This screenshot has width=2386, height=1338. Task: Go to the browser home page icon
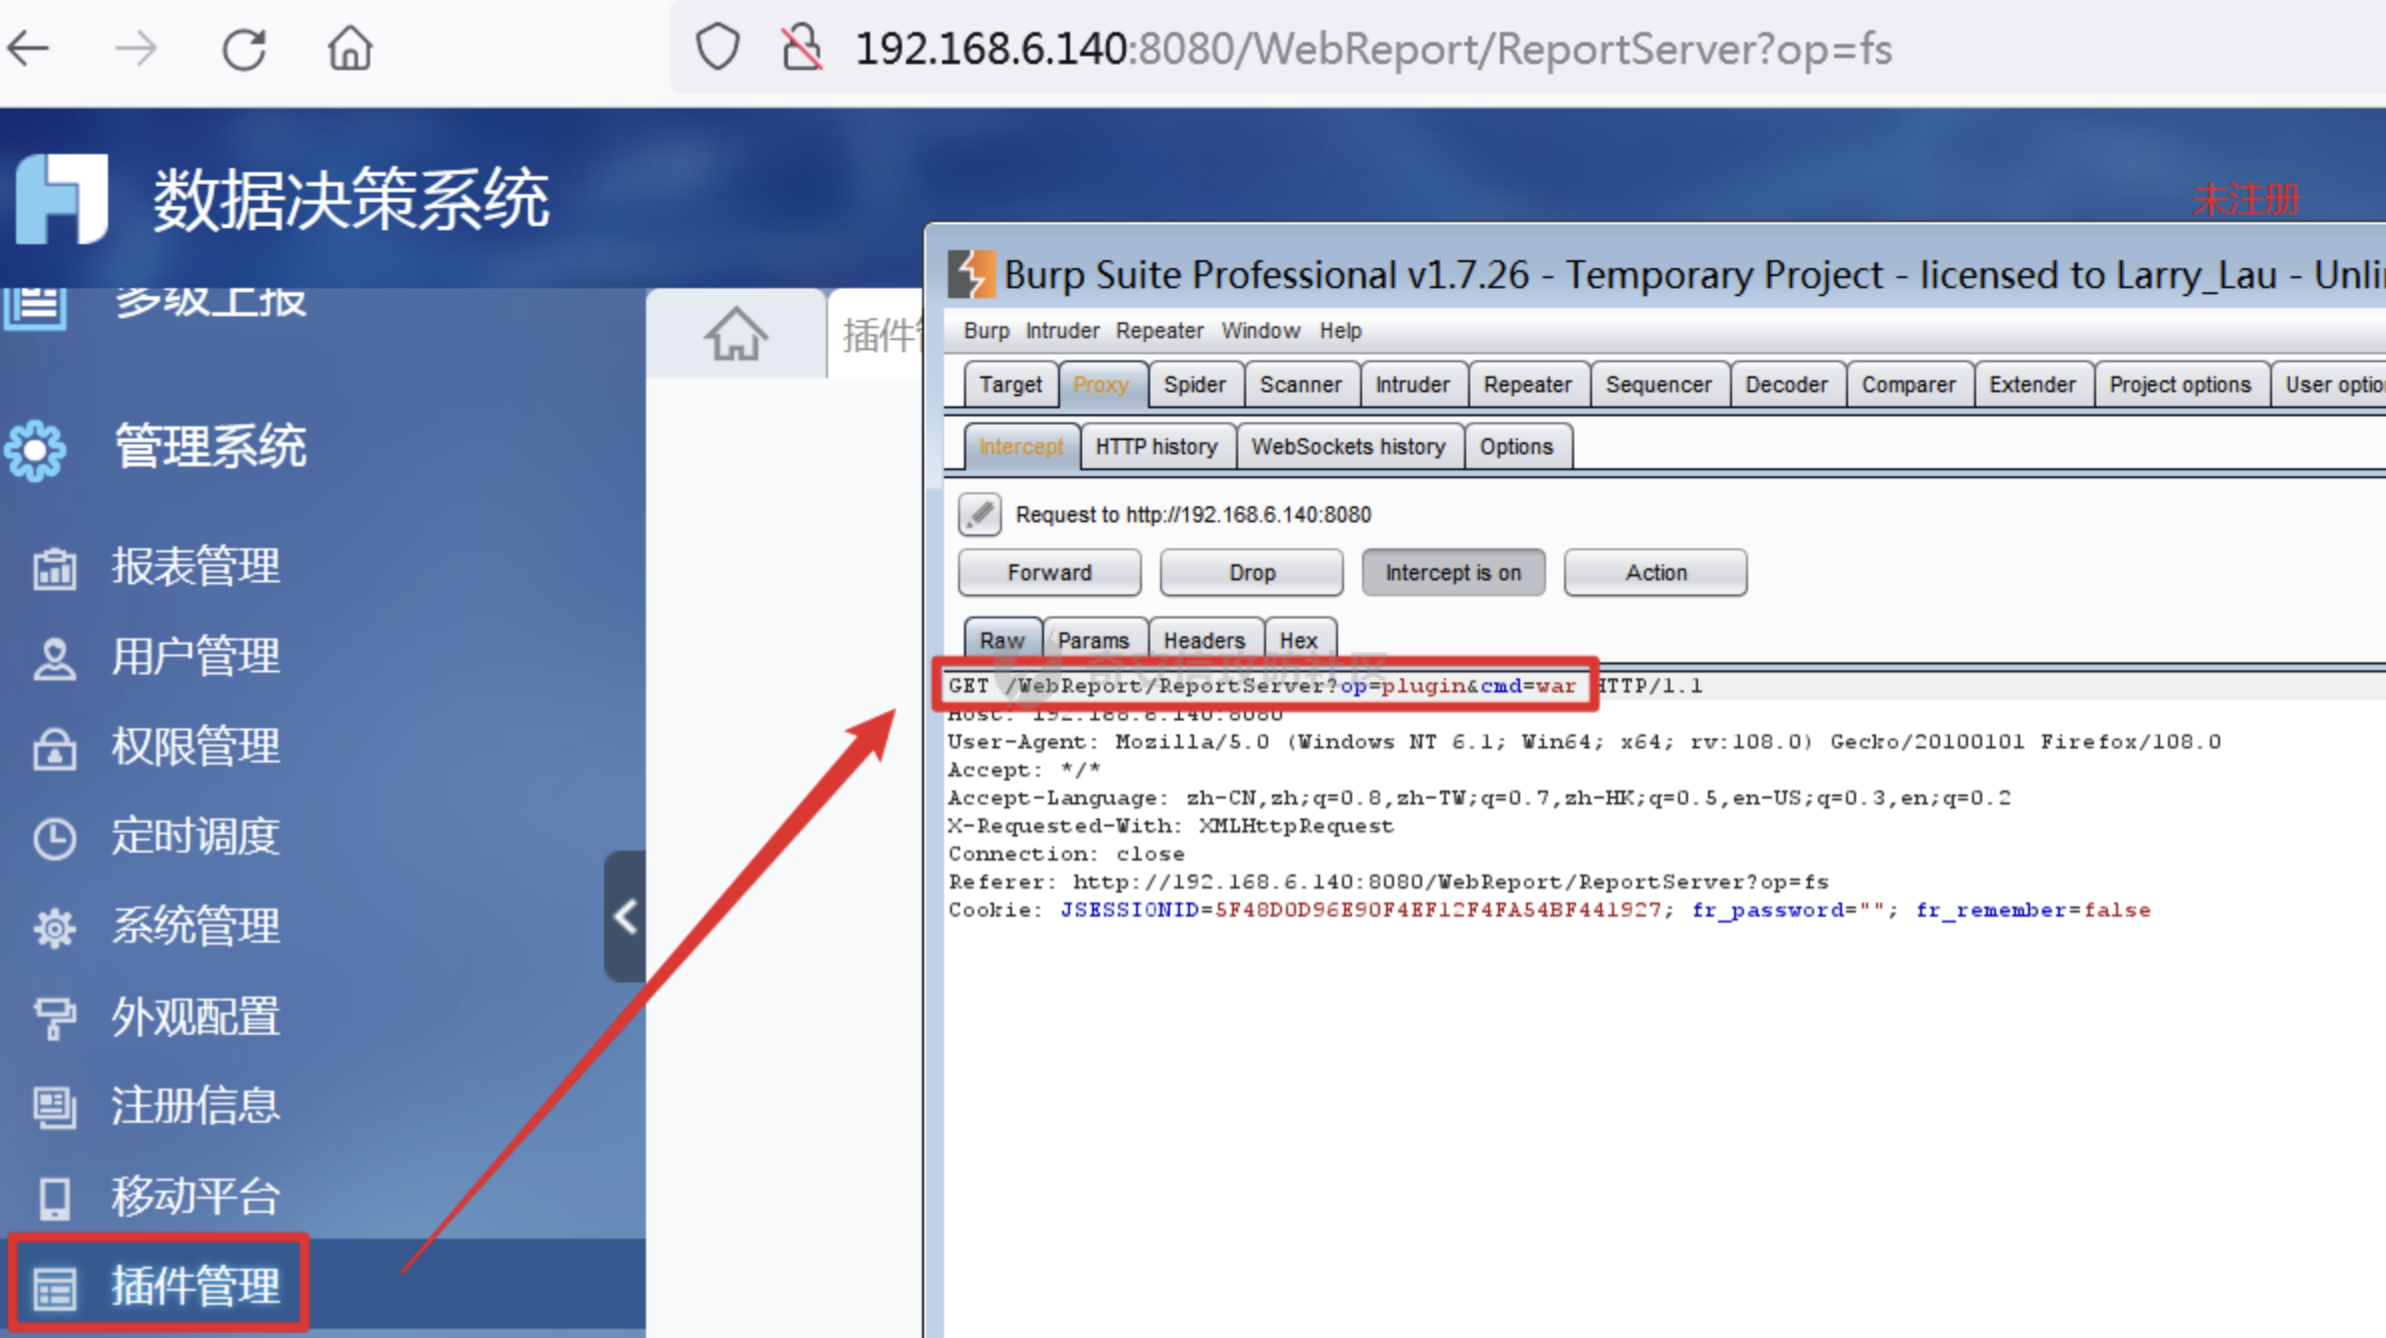pos(350,48)
